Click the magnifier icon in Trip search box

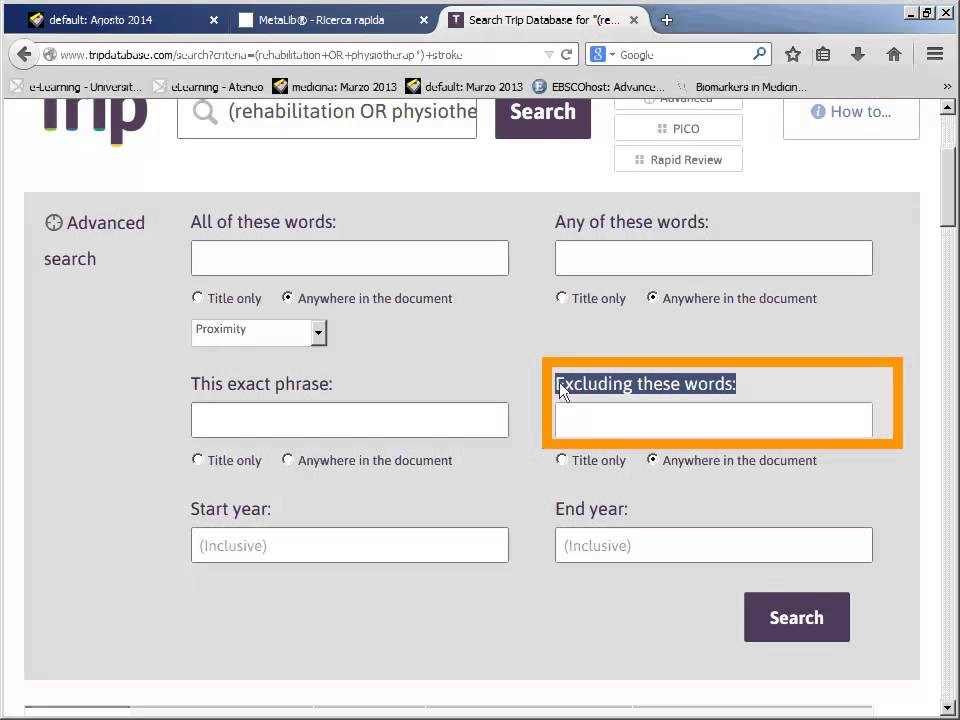(x=204, y=113)
